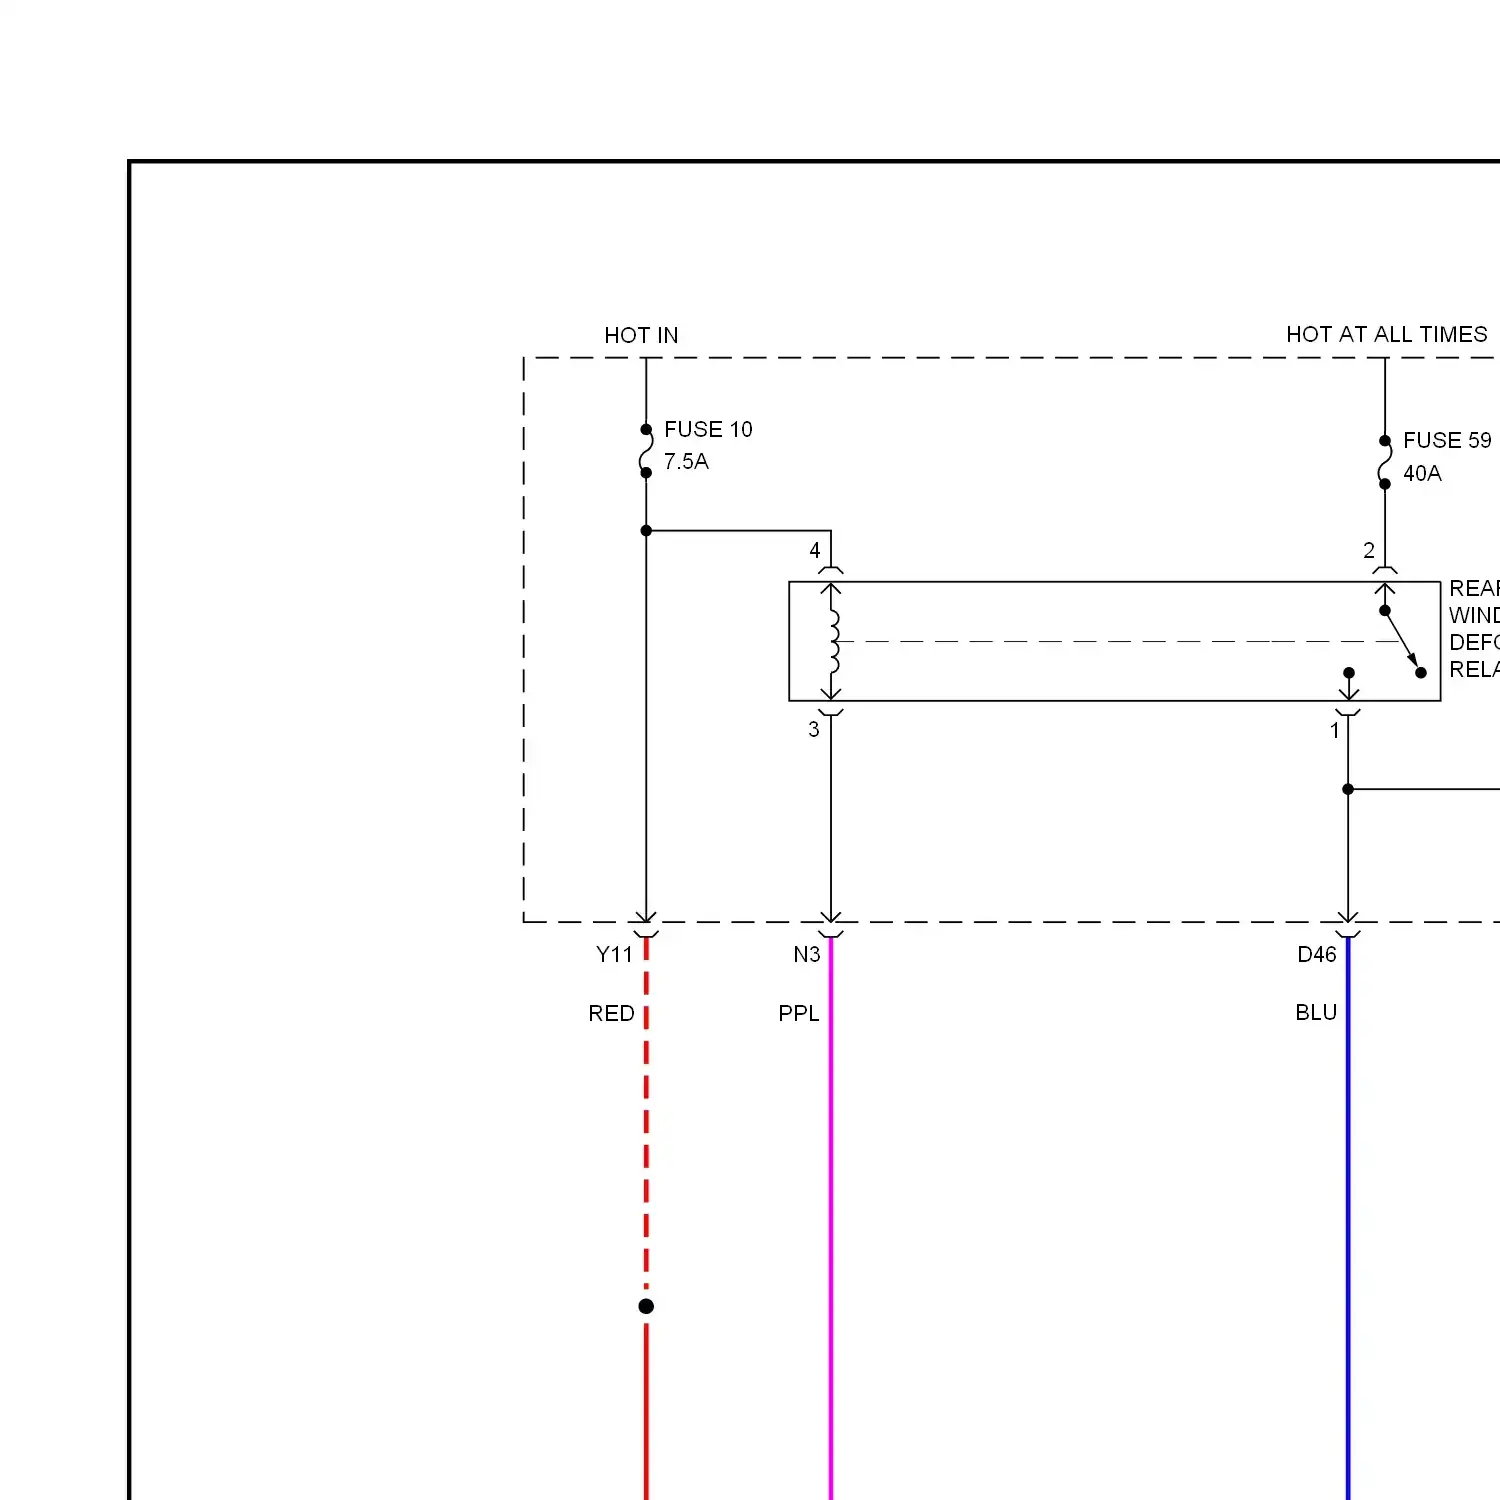
Task: Select the N3 connector label
Action: (x=806, y=954)
